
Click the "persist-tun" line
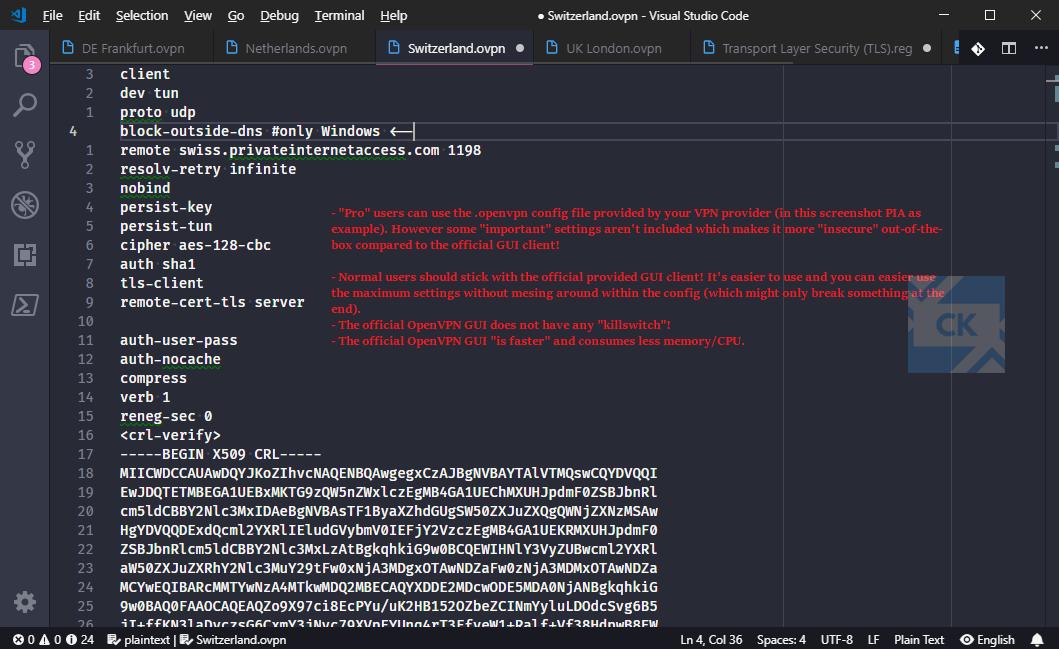[166, 226]
